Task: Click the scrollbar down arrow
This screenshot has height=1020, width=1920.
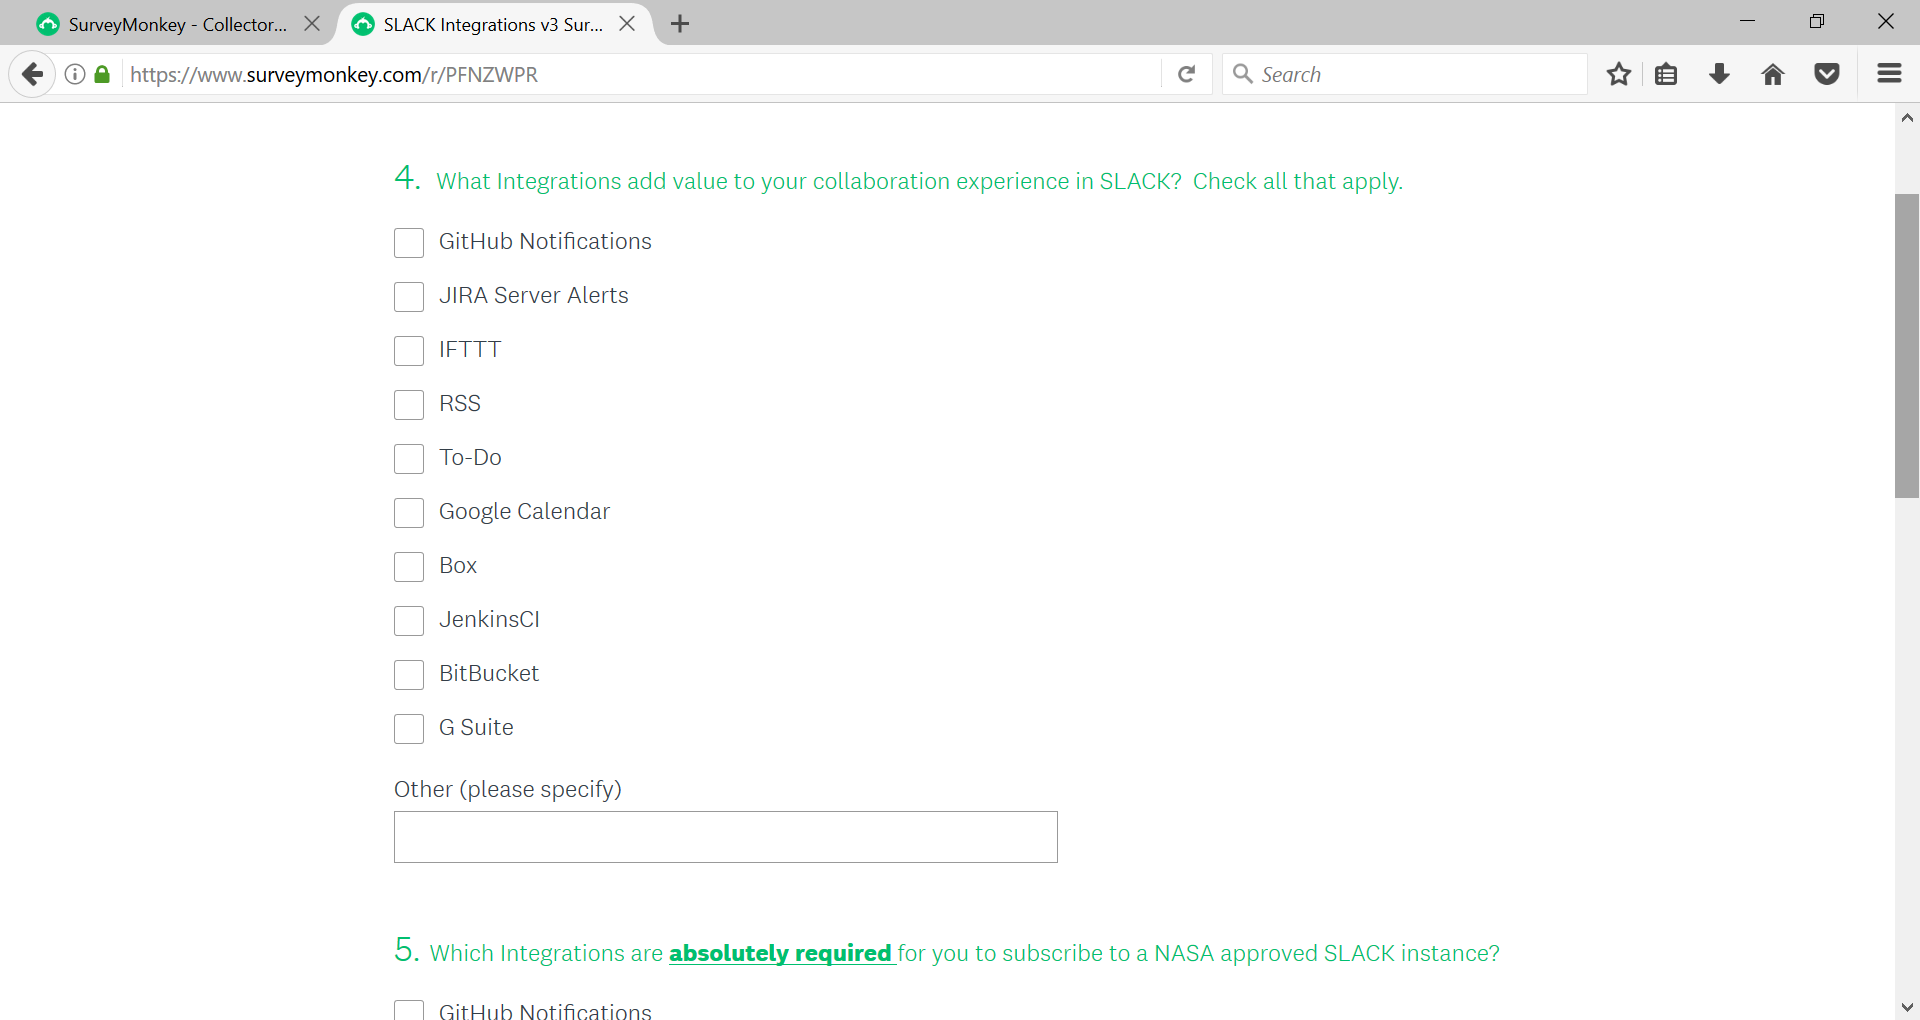Action: [x=1907, y=1007]
